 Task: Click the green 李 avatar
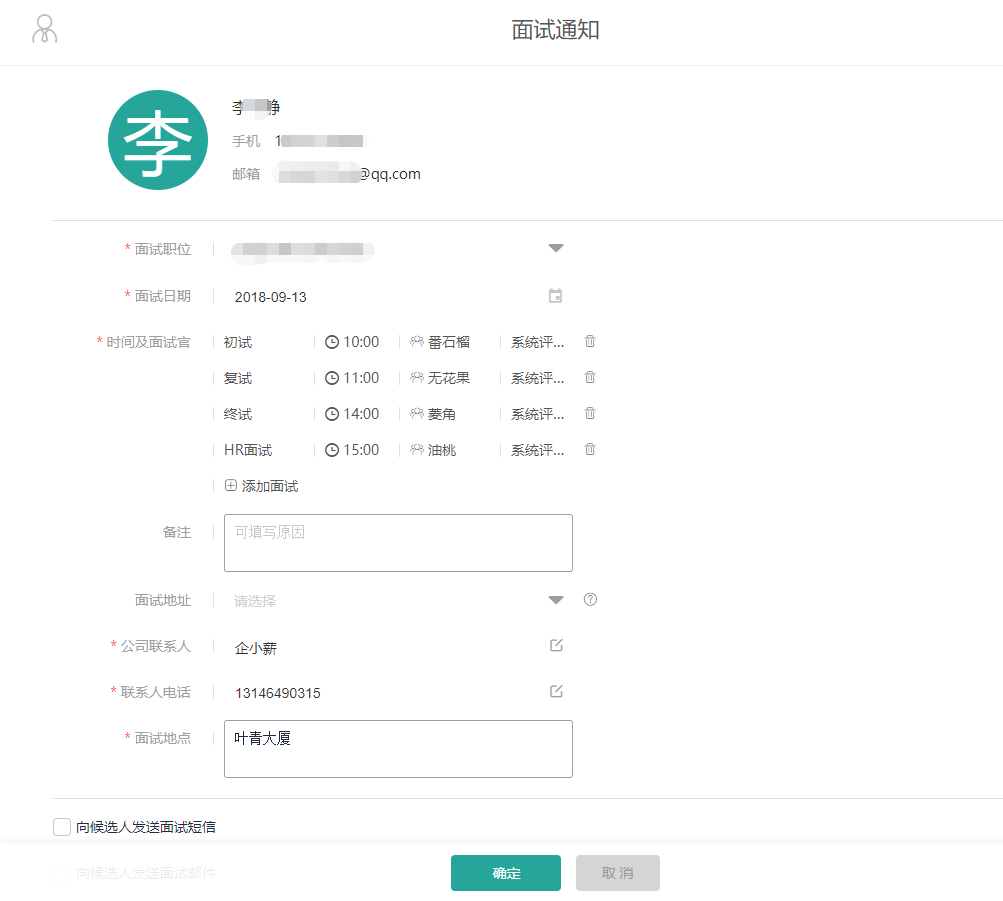[x=158, y=140]
